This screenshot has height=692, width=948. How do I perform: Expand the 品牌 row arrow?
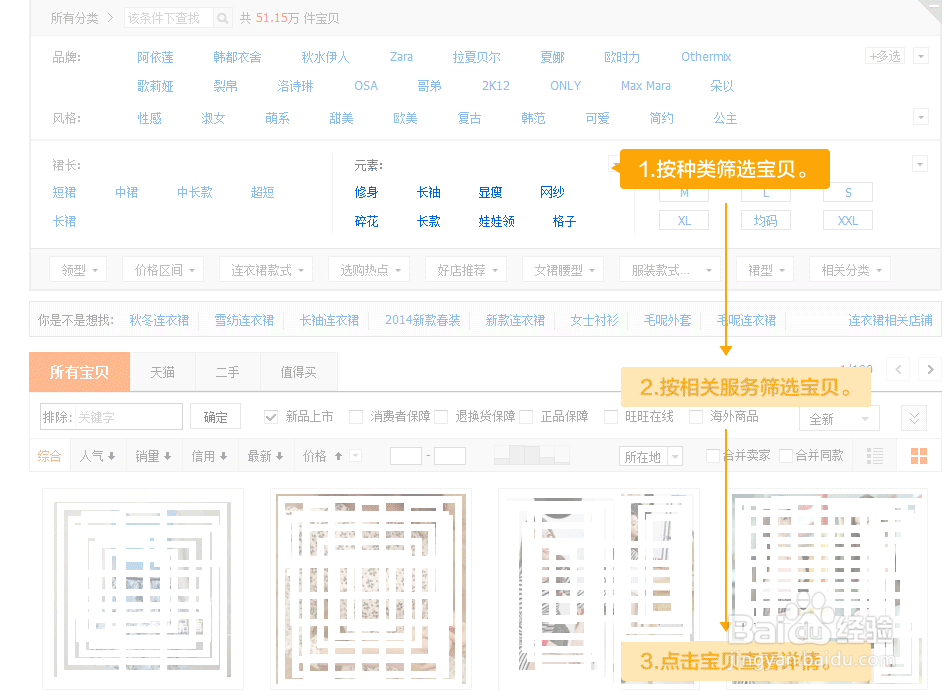coord(921,56)
